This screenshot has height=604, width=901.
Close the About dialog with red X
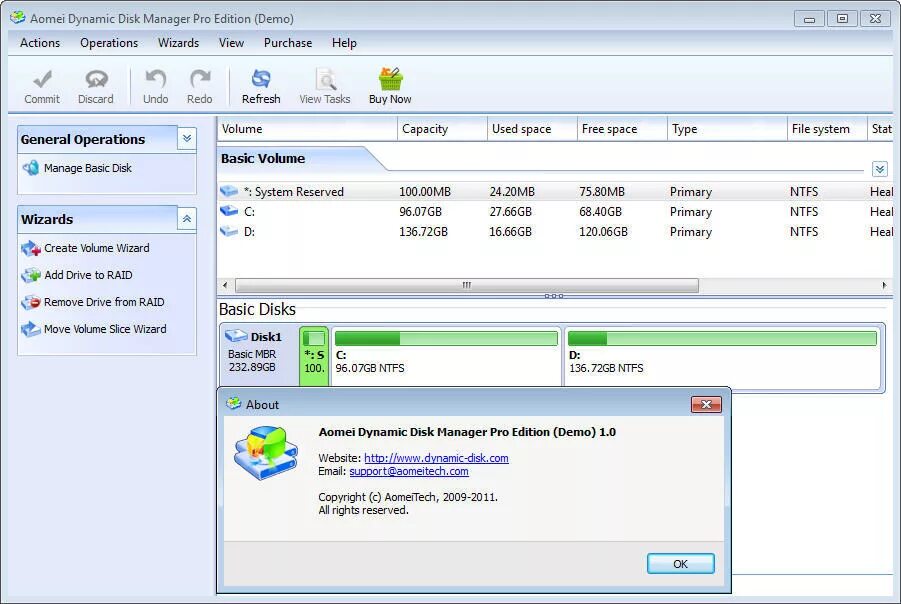click(706, 405)
